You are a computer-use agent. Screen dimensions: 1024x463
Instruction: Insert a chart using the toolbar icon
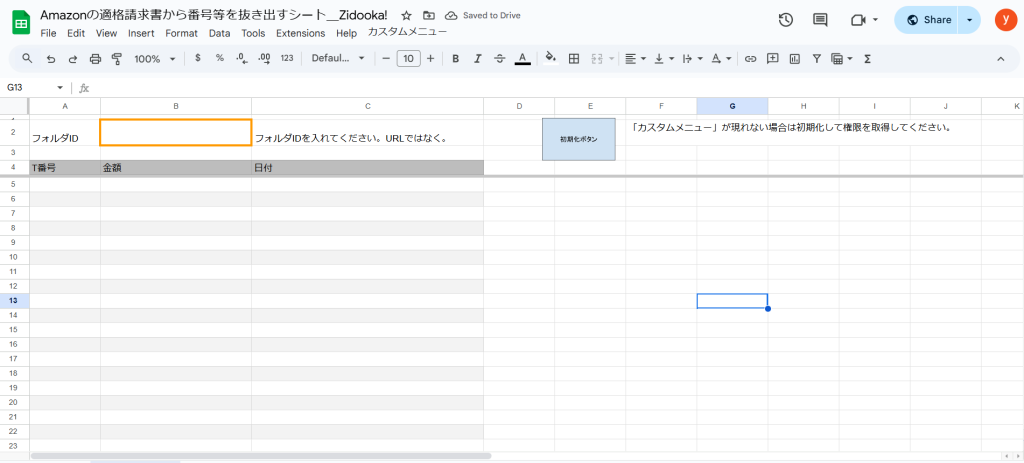(x=795, y=59)
